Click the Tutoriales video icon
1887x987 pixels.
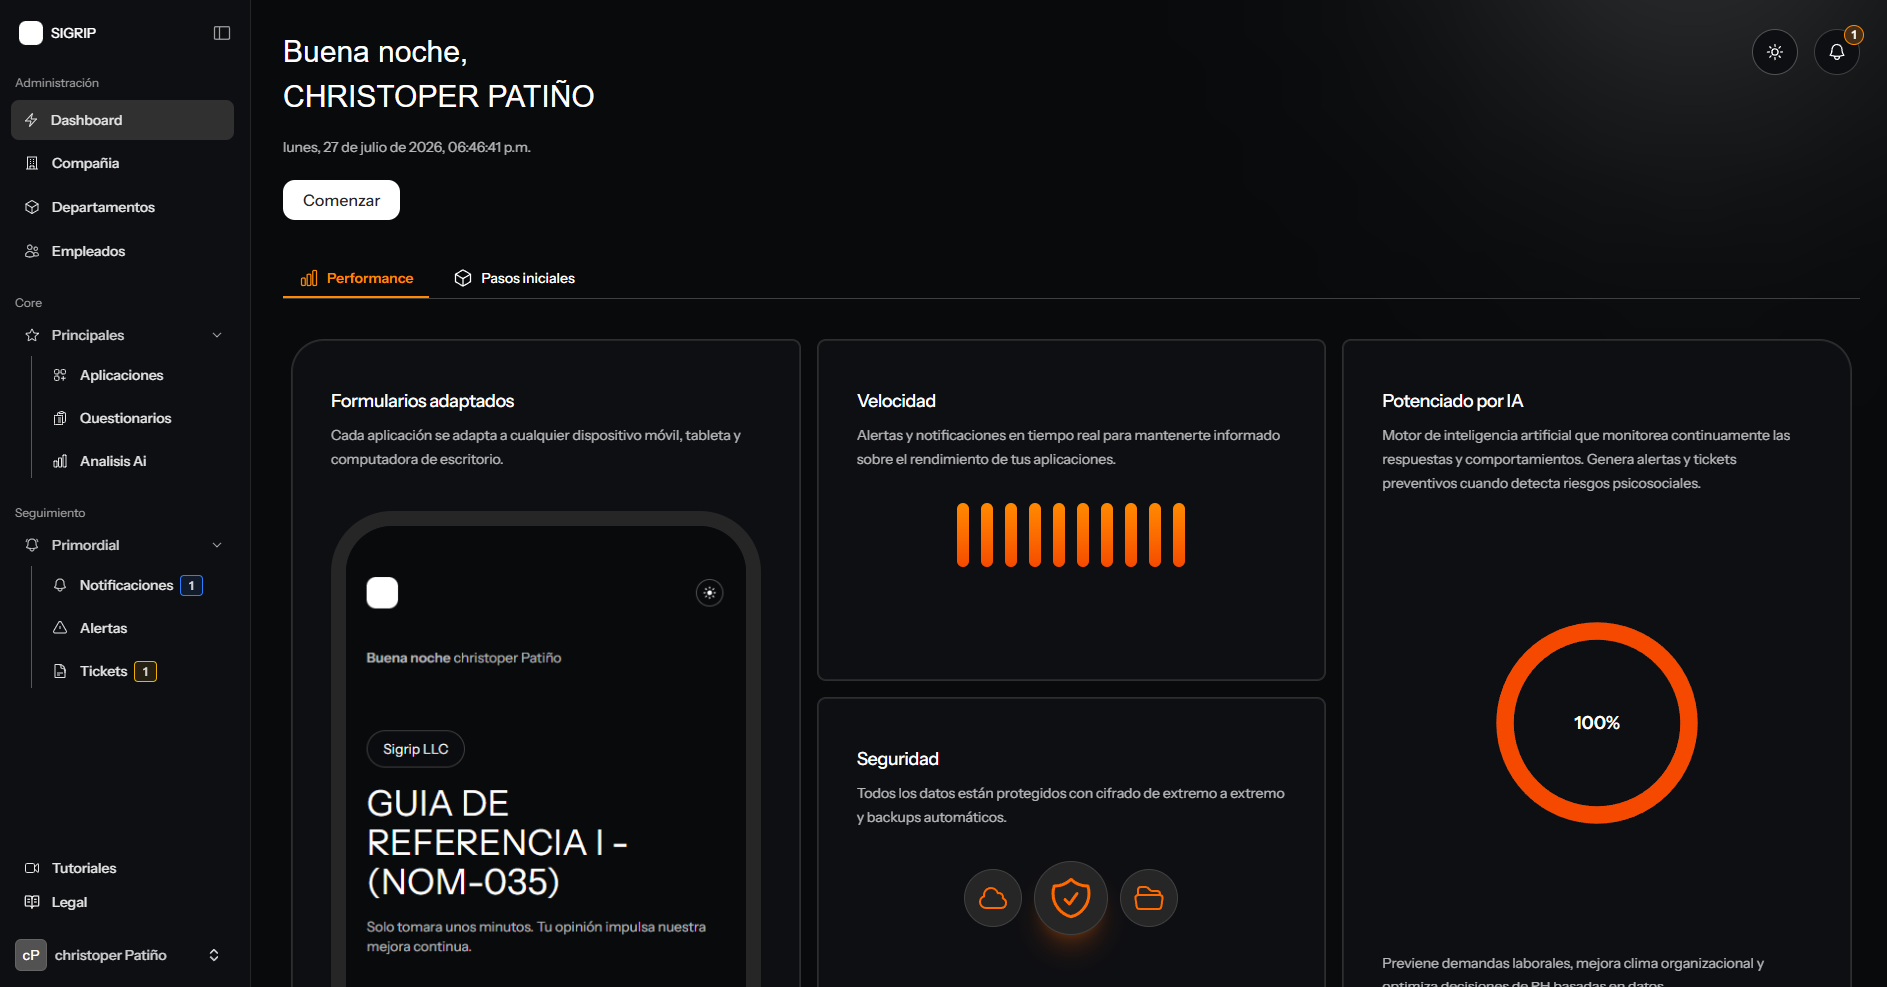(x=32, y=868)
